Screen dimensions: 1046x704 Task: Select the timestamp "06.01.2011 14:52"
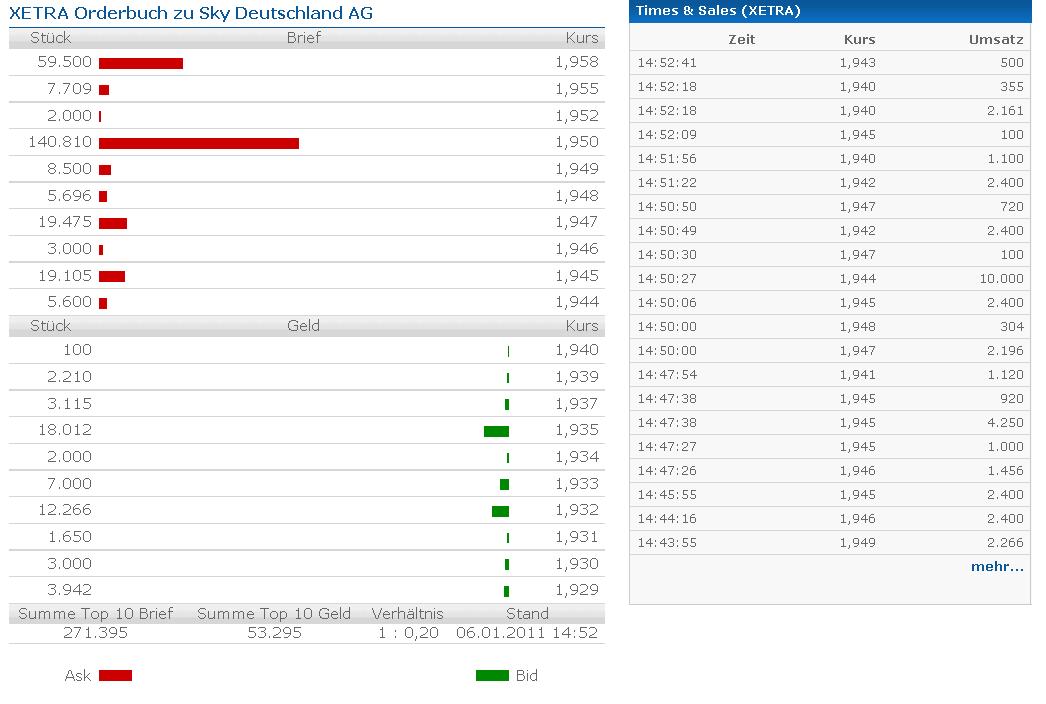(527, 633)
